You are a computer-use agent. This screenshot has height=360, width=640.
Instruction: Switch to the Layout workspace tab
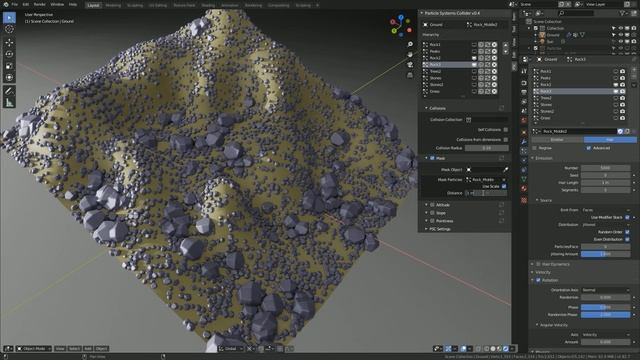coord(93,5)
